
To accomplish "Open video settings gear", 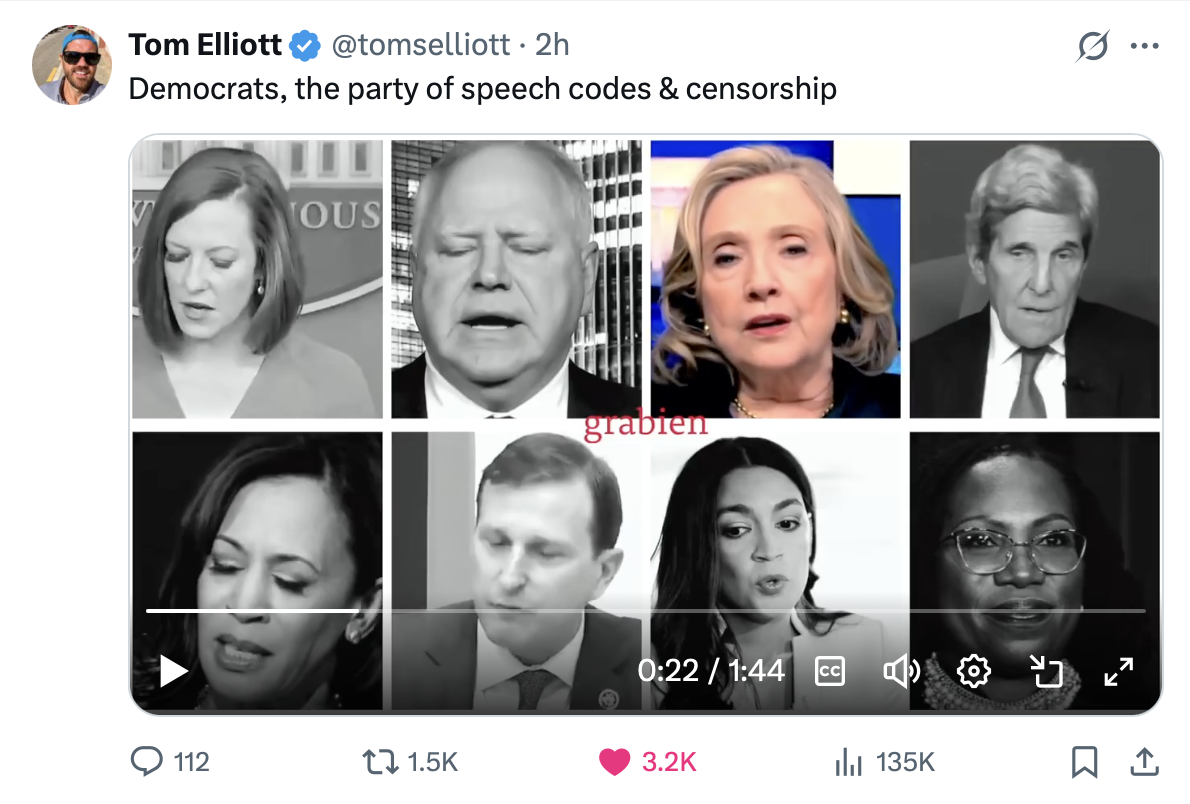I will [974, 671].
